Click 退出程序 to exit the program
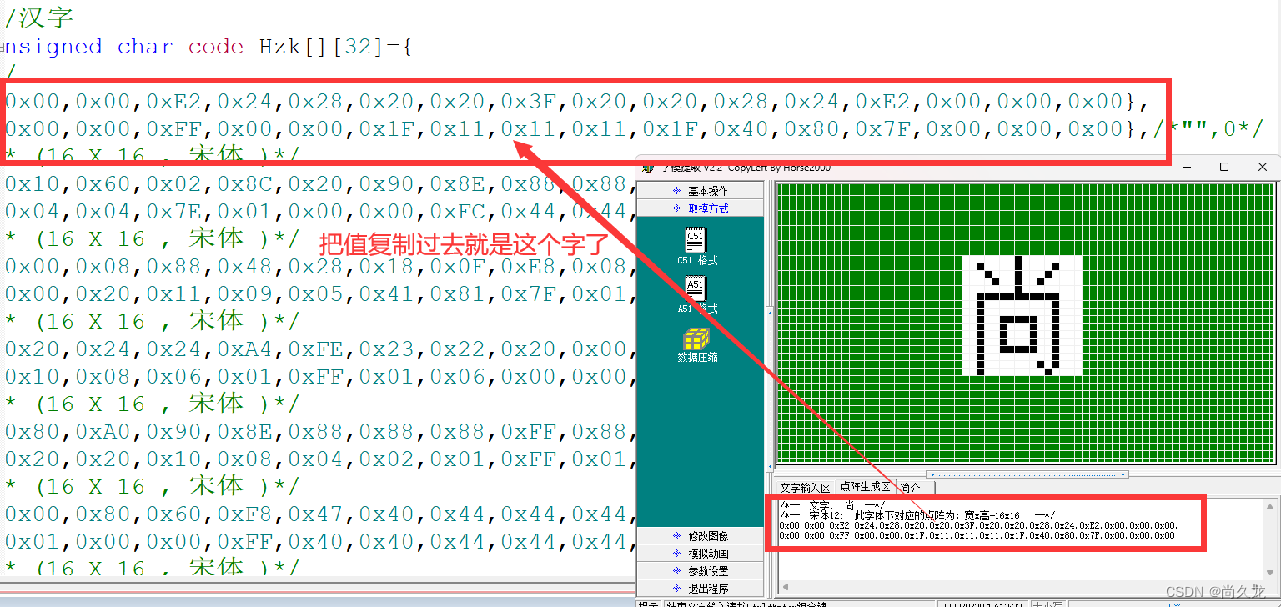This screenshot has height=608, width=1281. (700, 588)
